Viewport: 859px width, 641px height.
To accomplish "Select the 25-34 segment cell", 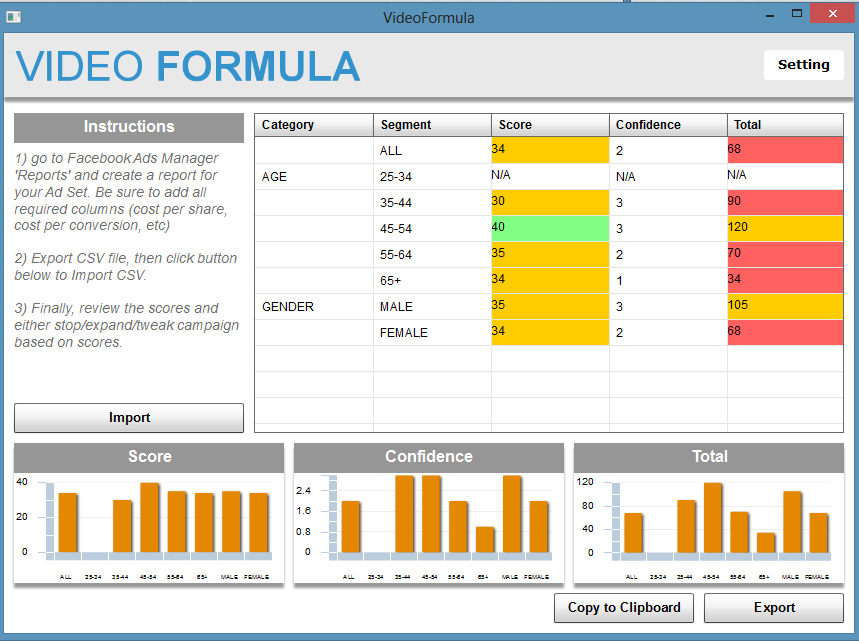I will pyautogui.click(x=432, y=176).
